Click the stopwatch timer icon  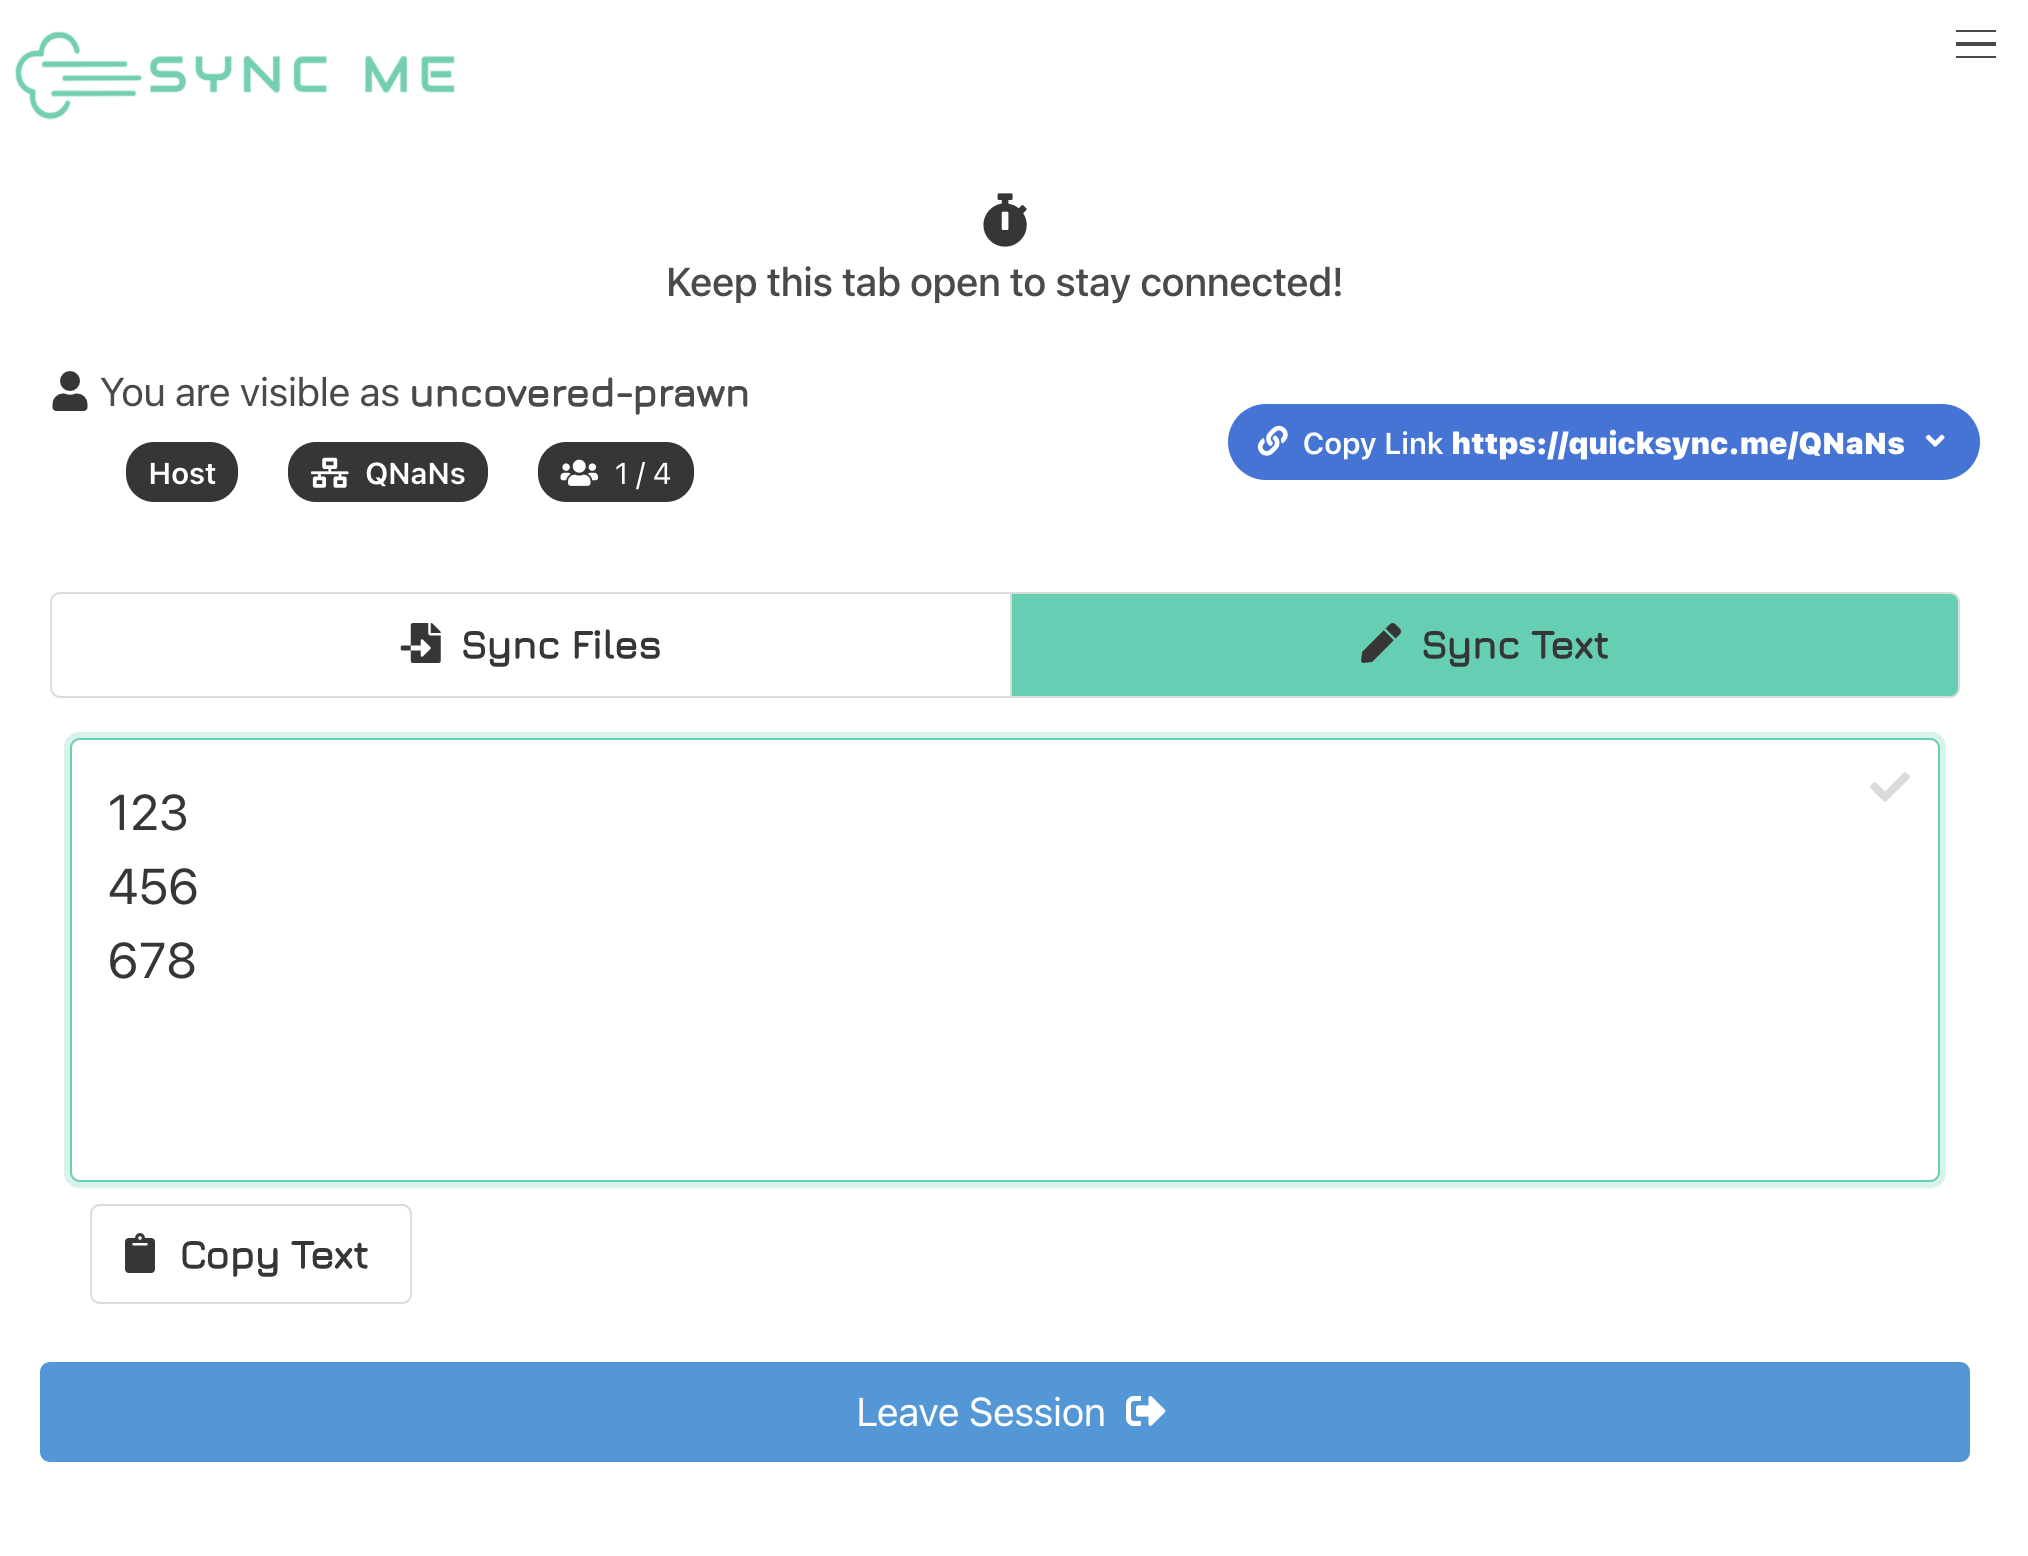coord(1005,220)
